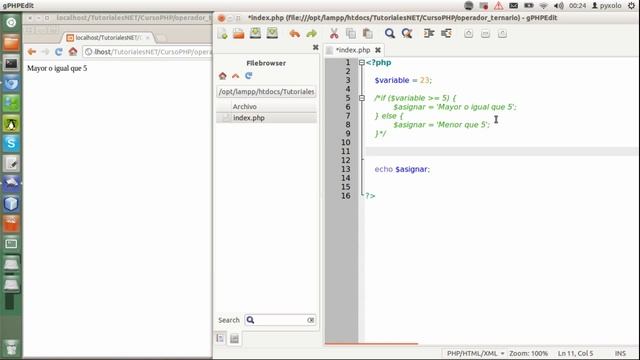Click the Save As toolbar icon
This screenshot has width=640, height=360.
(x=272, y=33)
